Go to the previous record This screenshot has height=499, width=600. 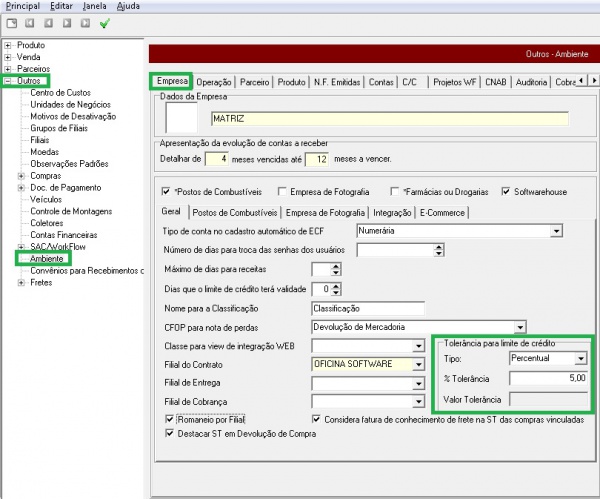coord(48,22)
